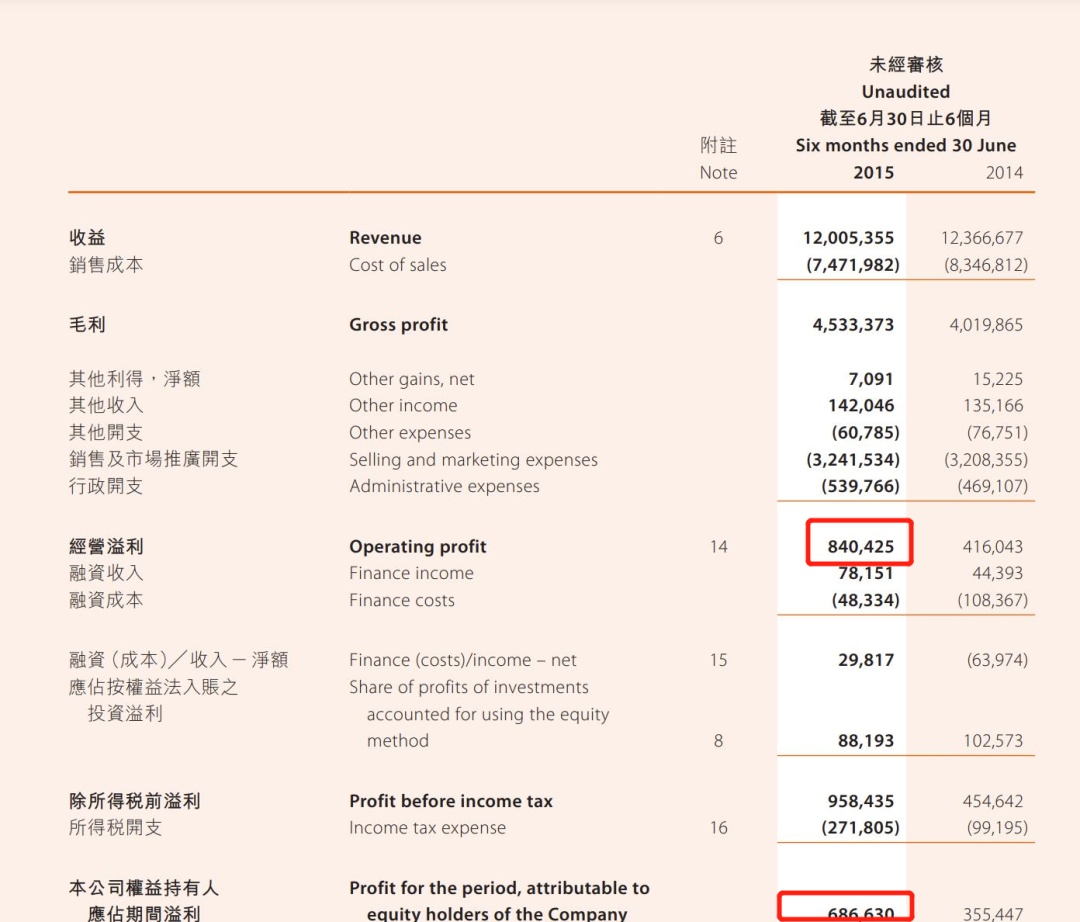Select equity method value 102,573
Screen dimensions: 1080x922
(x=993, y=741)
